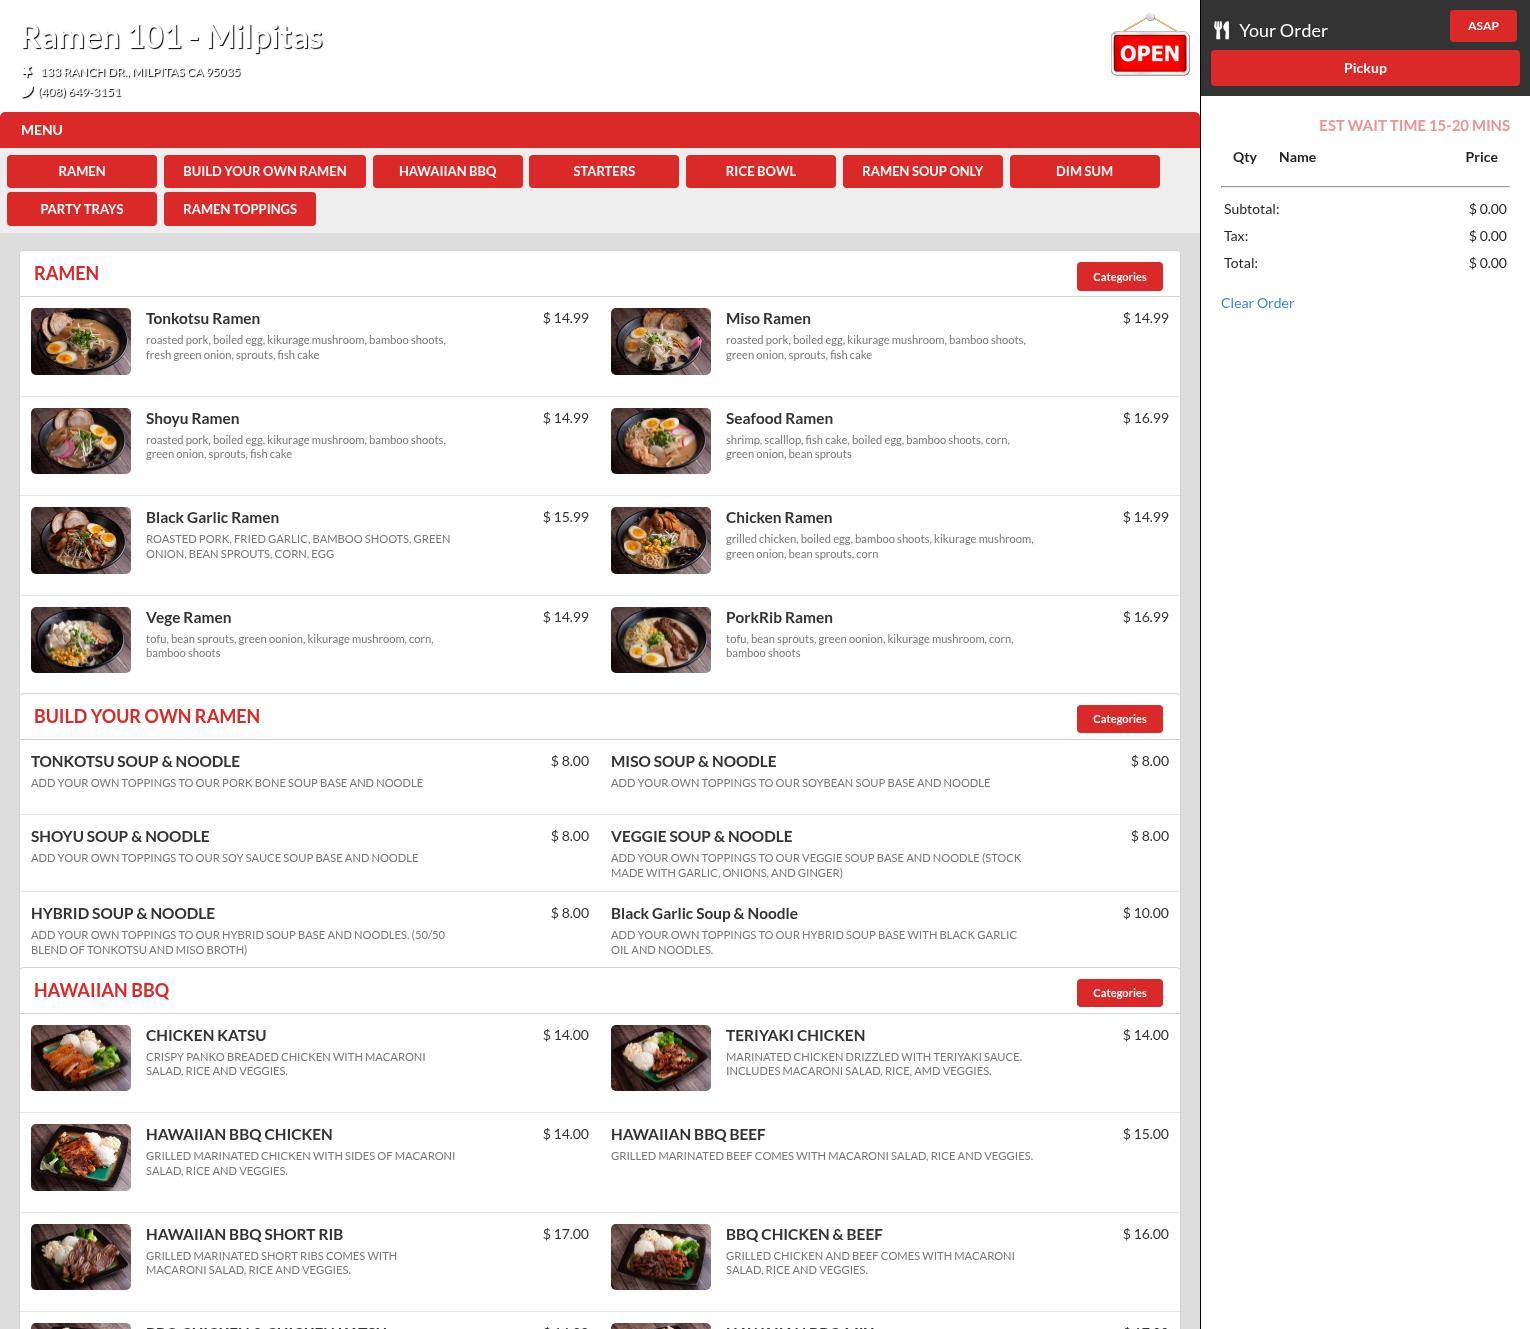Viewport: 1530px width, 1329px height.
Task: Click the phone icon by the number
Action: click(x=28, y=92)
